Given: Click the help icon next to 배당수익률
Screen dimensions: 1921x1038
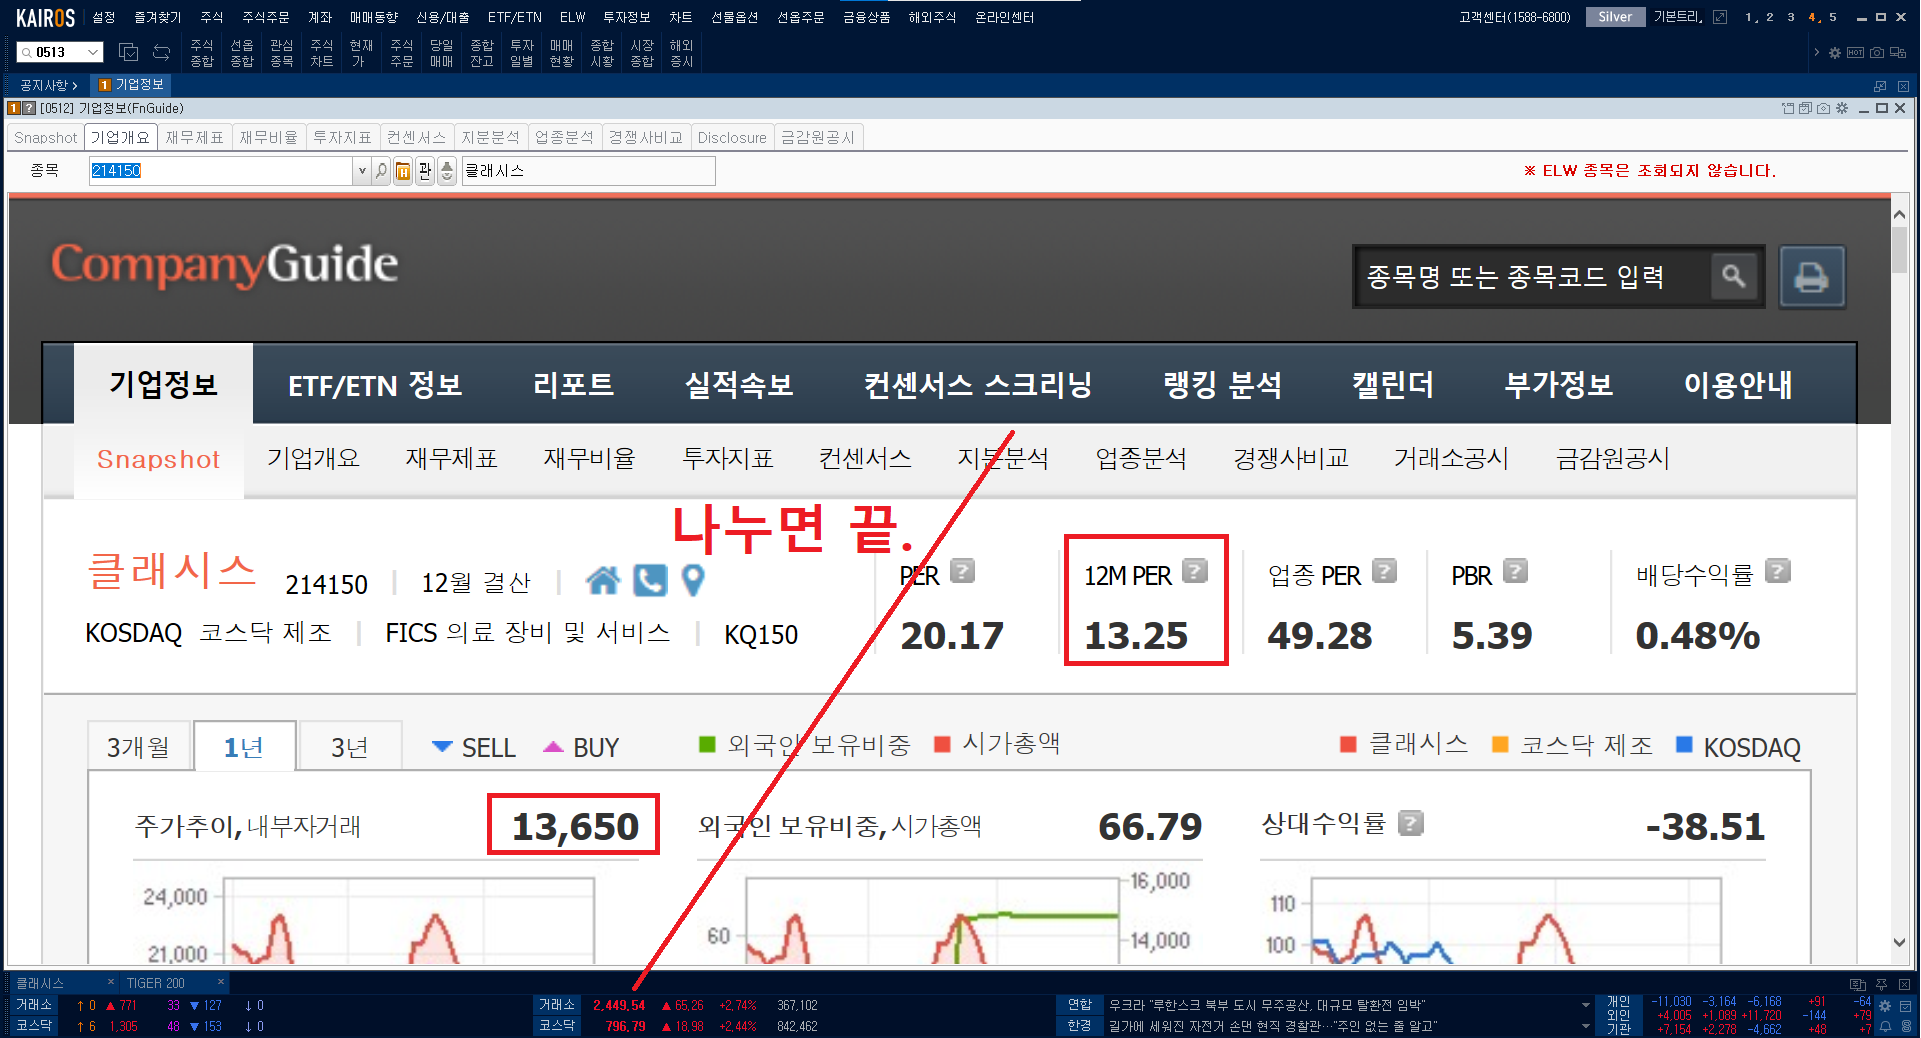Looking at the screenshot, I should pos(1778,571).
